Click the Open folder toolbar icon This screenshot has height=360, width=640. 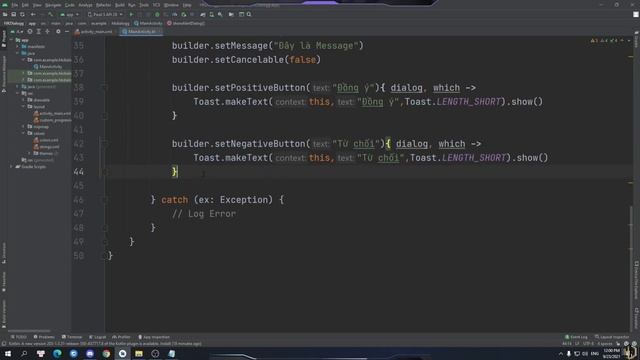(x=5, y=14)
